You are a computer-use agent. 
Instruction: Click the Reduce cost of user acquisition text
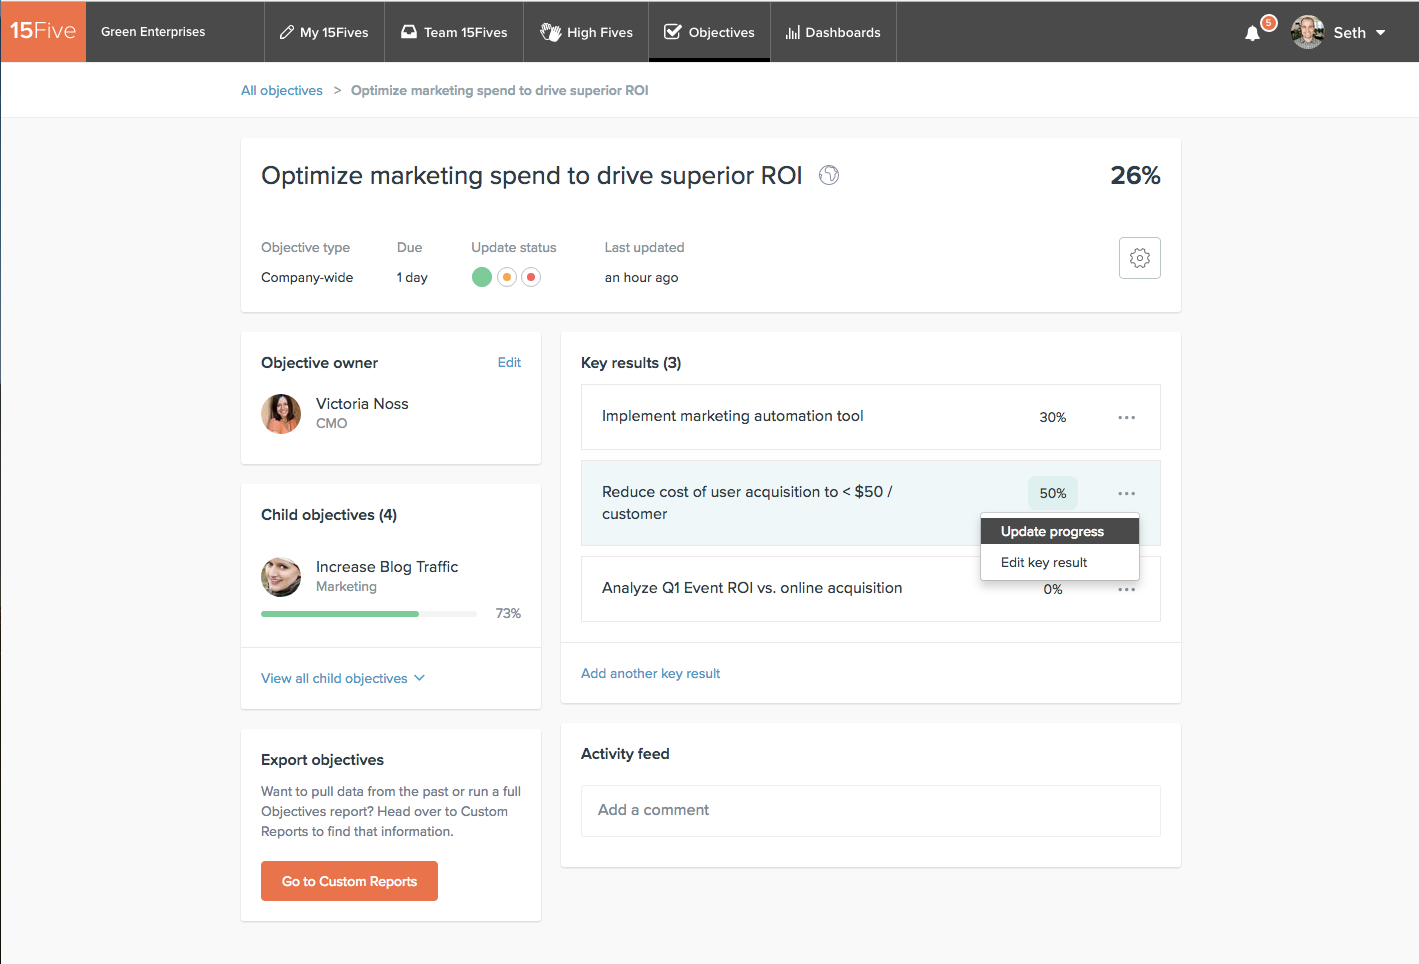[747, 502]
